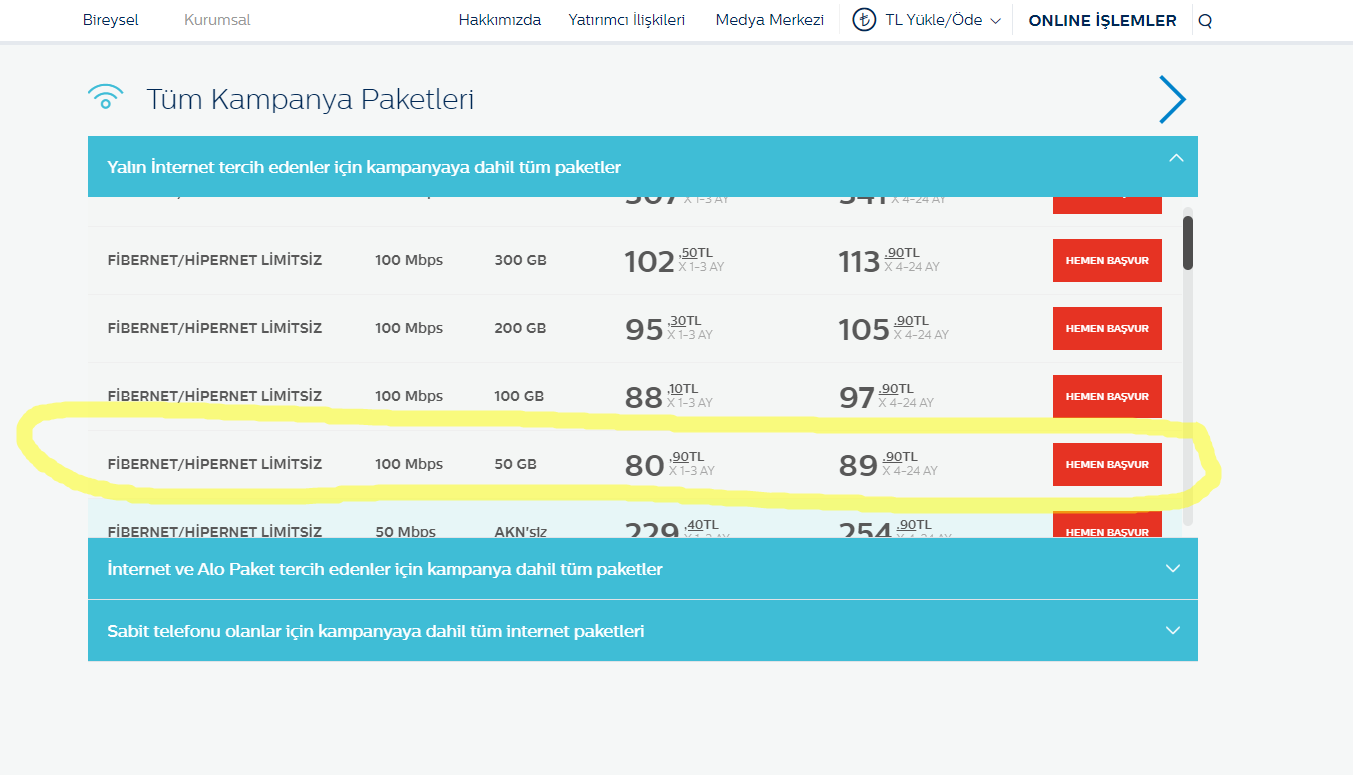Image resolution: width=1353 pixels, height=775 pixels.
Task: Select the 100 GB quota text
Action: (x=519, y=396)
